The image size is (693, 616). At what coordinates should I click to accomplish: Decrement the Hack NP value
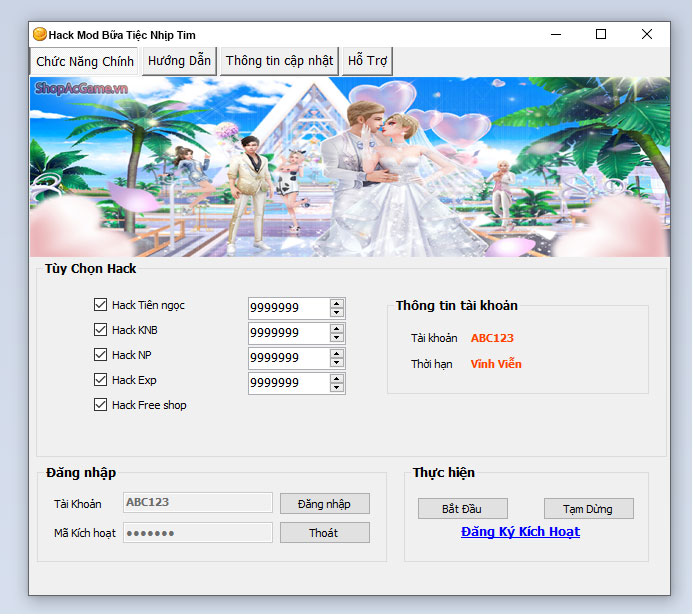(x=337, y=362)
